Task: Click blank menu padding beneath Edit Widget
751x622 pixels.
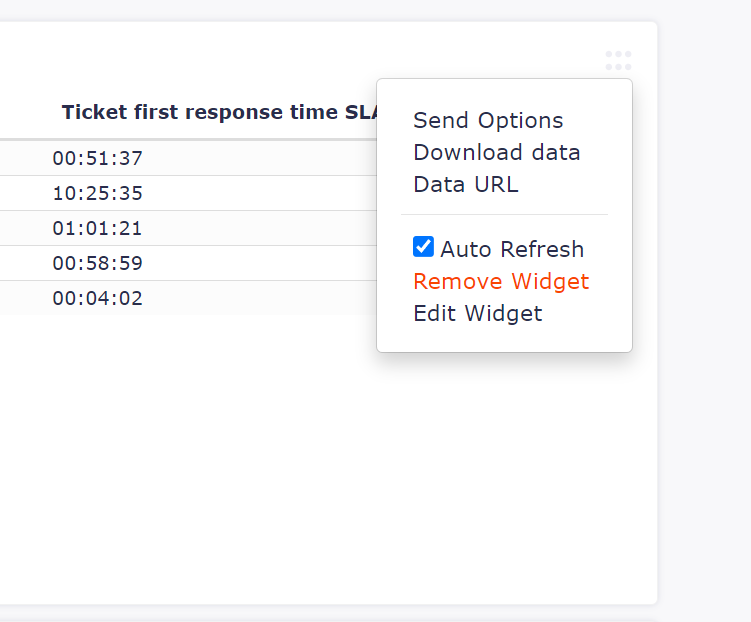Action: (504, 339)
